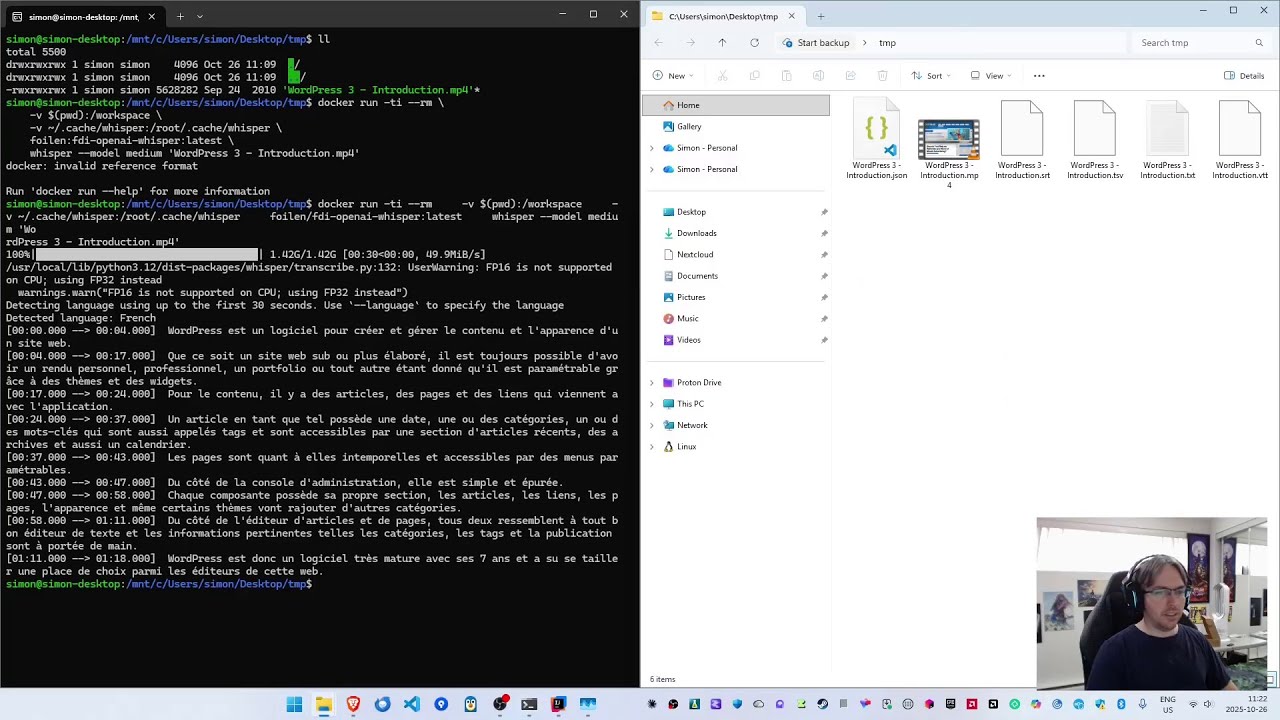Add a new tab in the terminal
Screen dimensions: 1280x720
180,16
